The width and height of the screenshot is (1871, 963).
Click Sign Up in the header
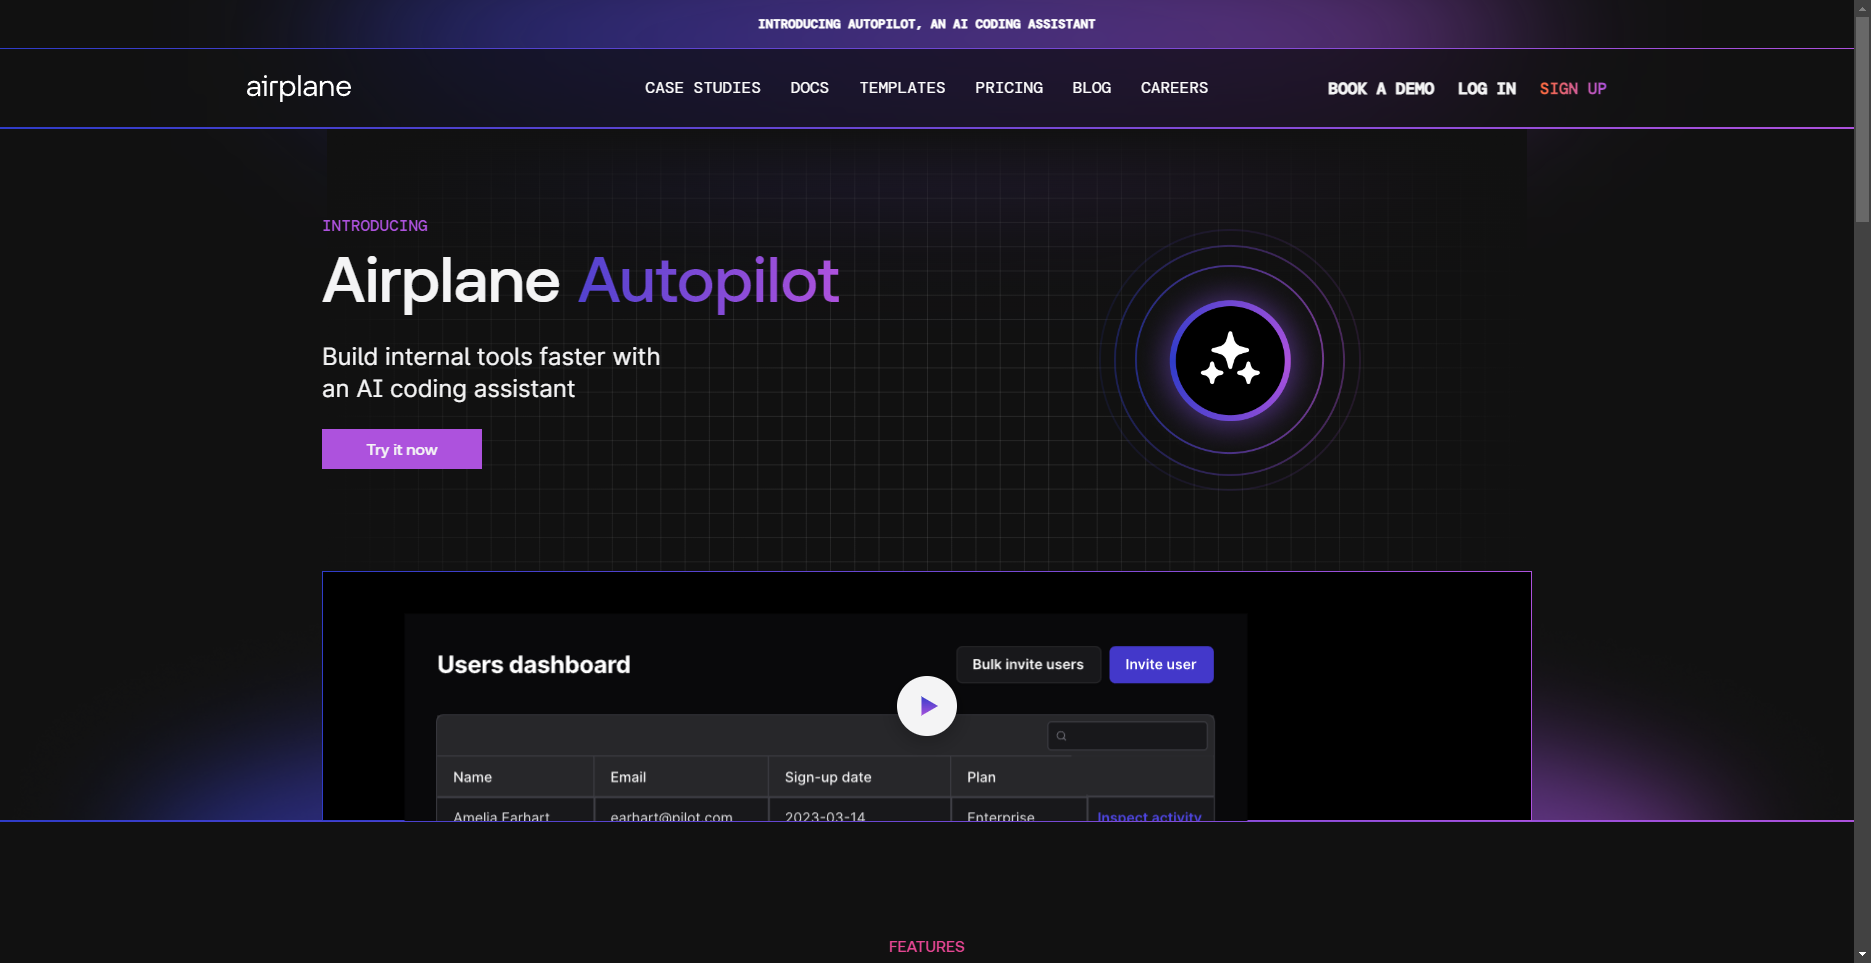1573,89
